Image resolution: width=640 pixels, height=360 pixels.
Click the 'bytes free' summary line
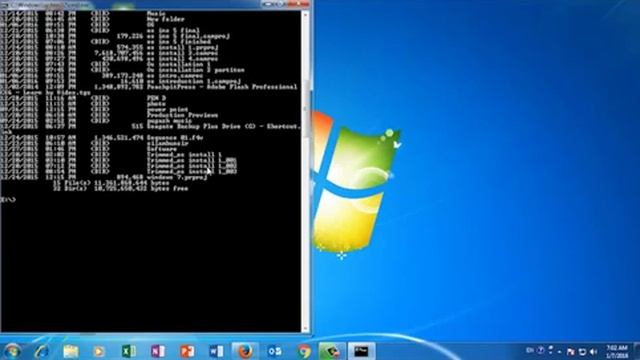click(x=121, y=189)
